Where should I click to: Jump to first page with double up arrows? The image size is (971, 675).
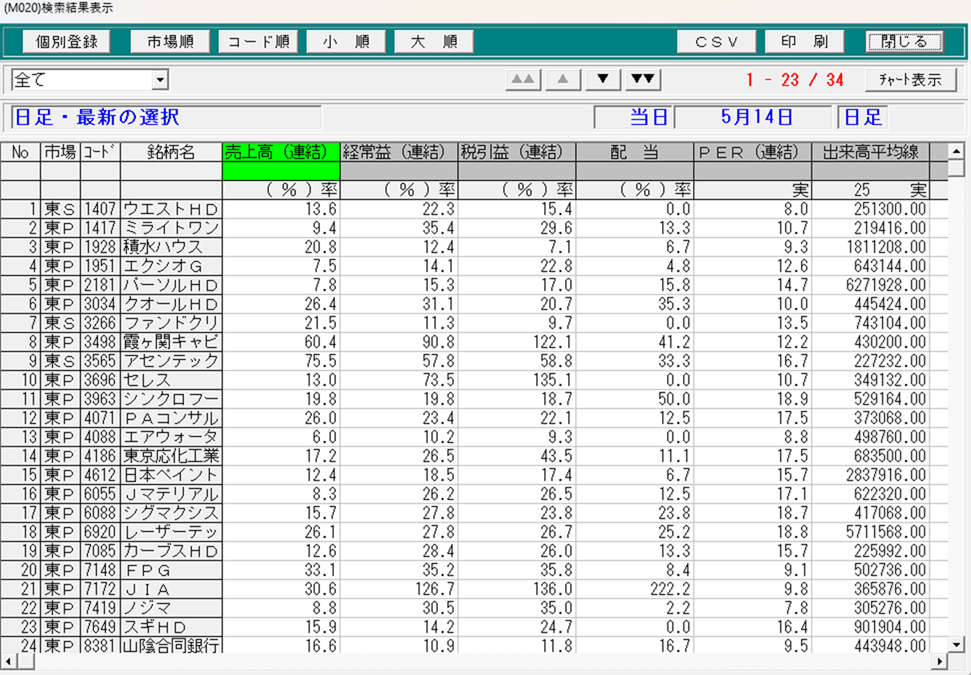click(523, 79)
